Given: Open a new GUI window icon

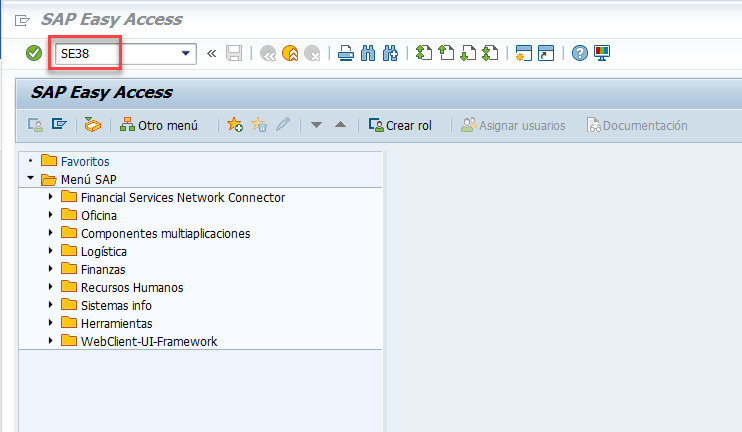Looking at the screenshot, I should (523, 53).
